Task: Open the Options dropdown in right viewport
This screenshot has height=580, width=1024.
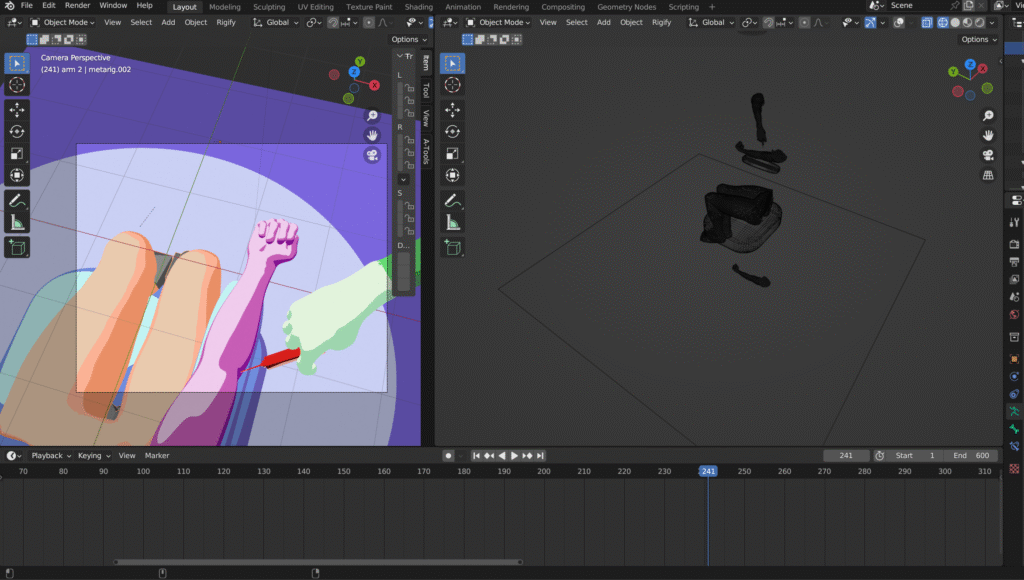Action: tap(977, 40)
